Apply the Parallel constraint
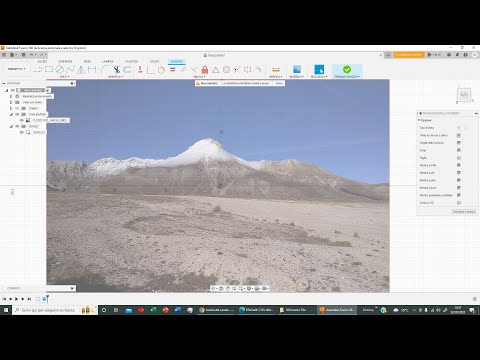The image size is (480, 360). click(x=183, y=69)
